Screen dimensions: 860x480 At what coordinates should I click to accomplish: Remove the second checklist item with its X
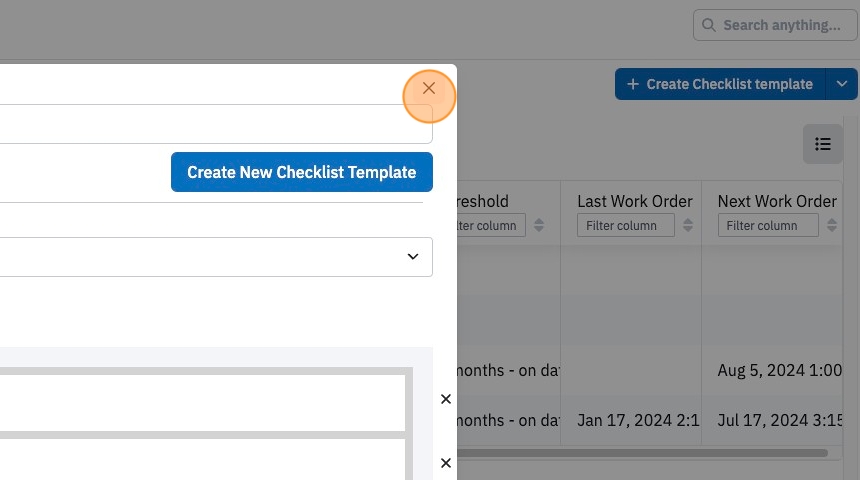click(446, 463)
